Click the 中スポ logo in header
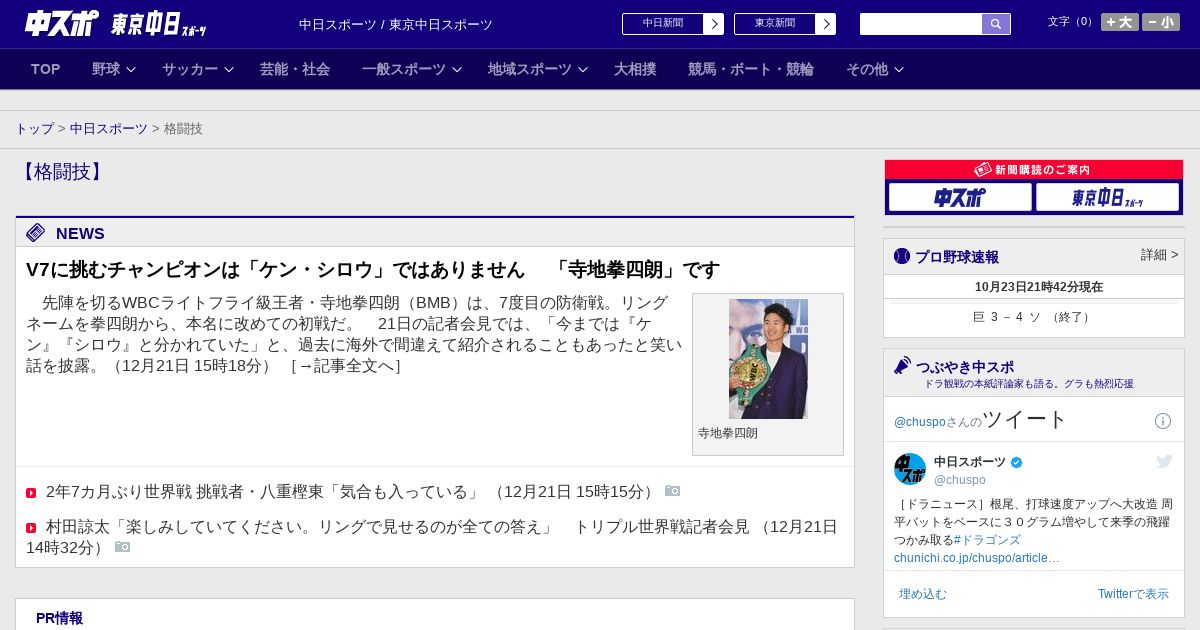This screenshot has width=1200, height=630. pyautogui.click(x=62, y=23)
